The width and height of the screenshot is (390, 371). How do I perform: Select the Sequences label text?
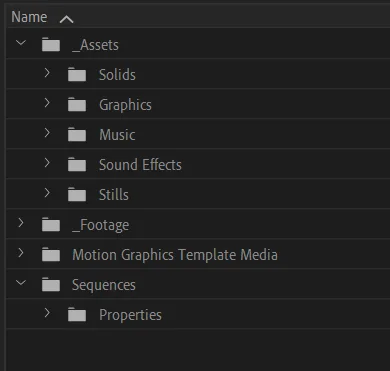click(104, 285)
